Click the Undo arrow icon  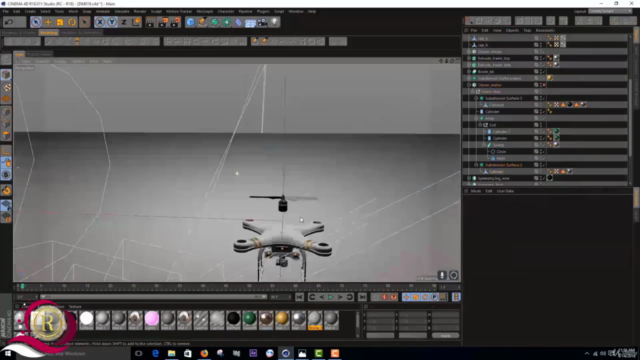pos(9,22)
